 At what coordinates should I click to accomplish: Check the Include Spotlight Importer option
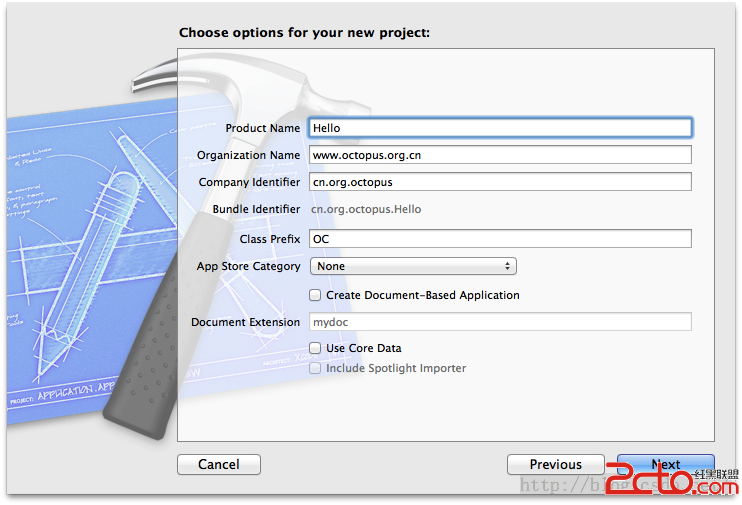tap(315, 368)
